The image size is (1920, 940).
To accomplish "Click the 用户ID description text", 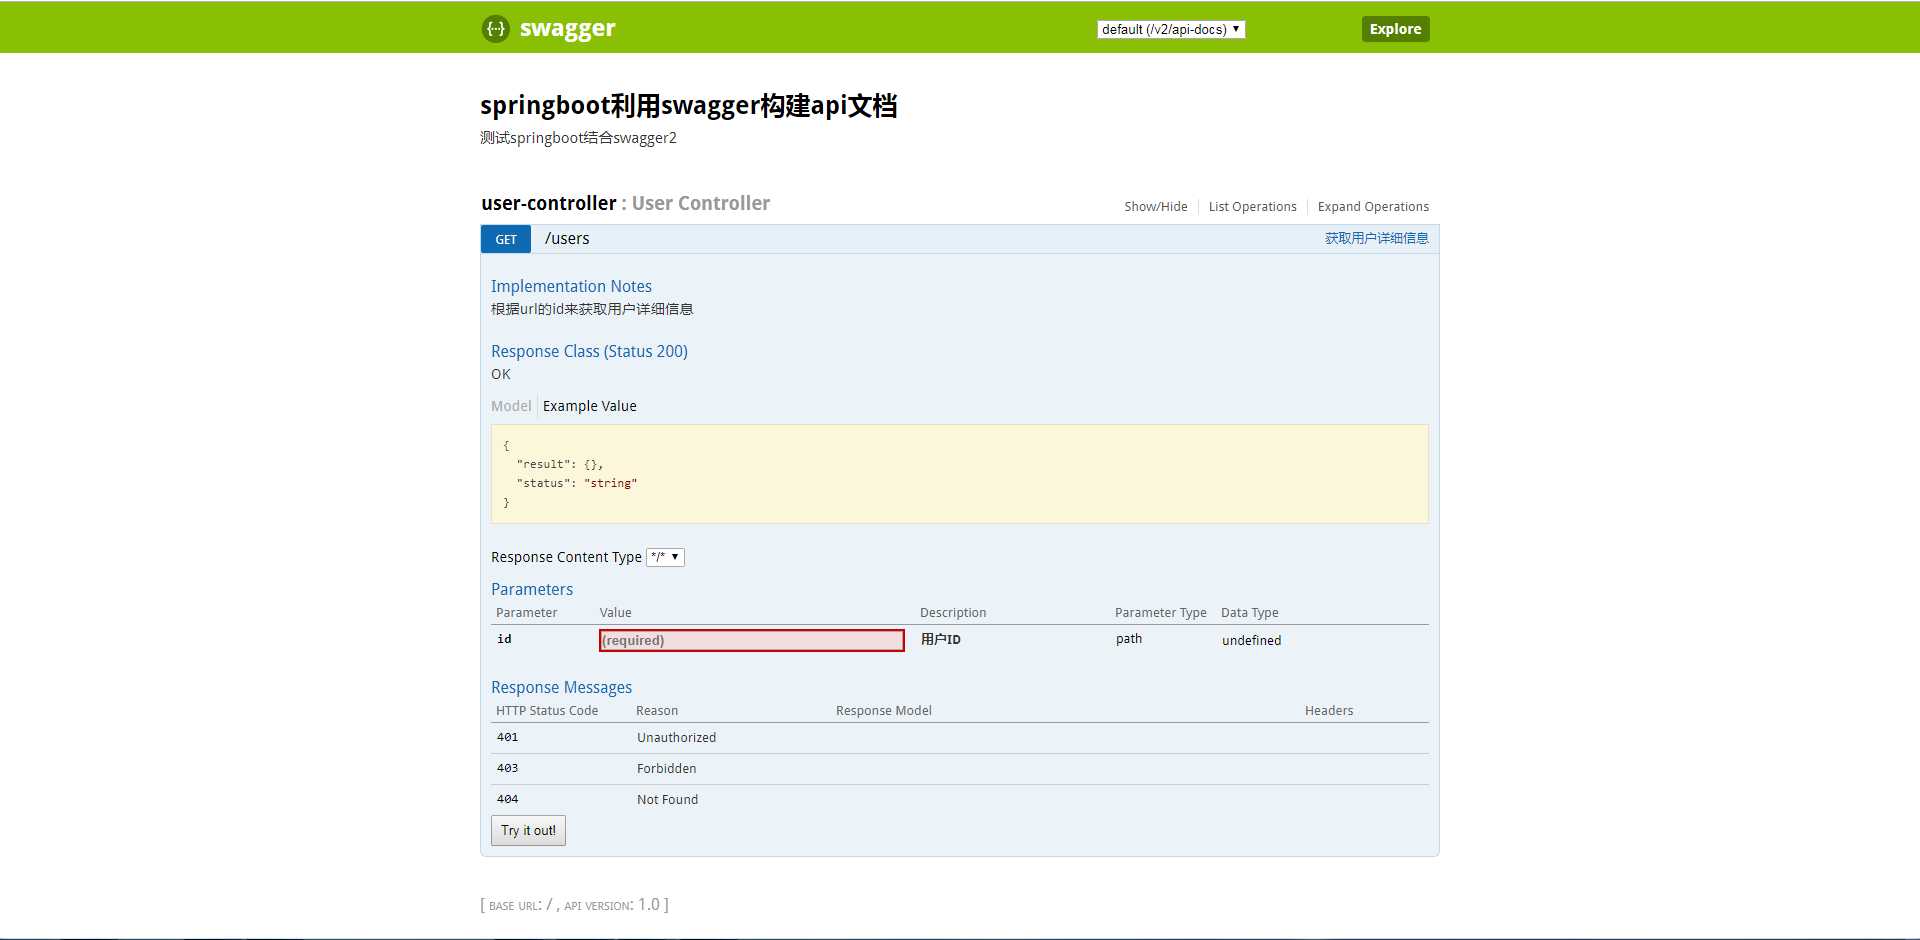I will coord(940,639).
